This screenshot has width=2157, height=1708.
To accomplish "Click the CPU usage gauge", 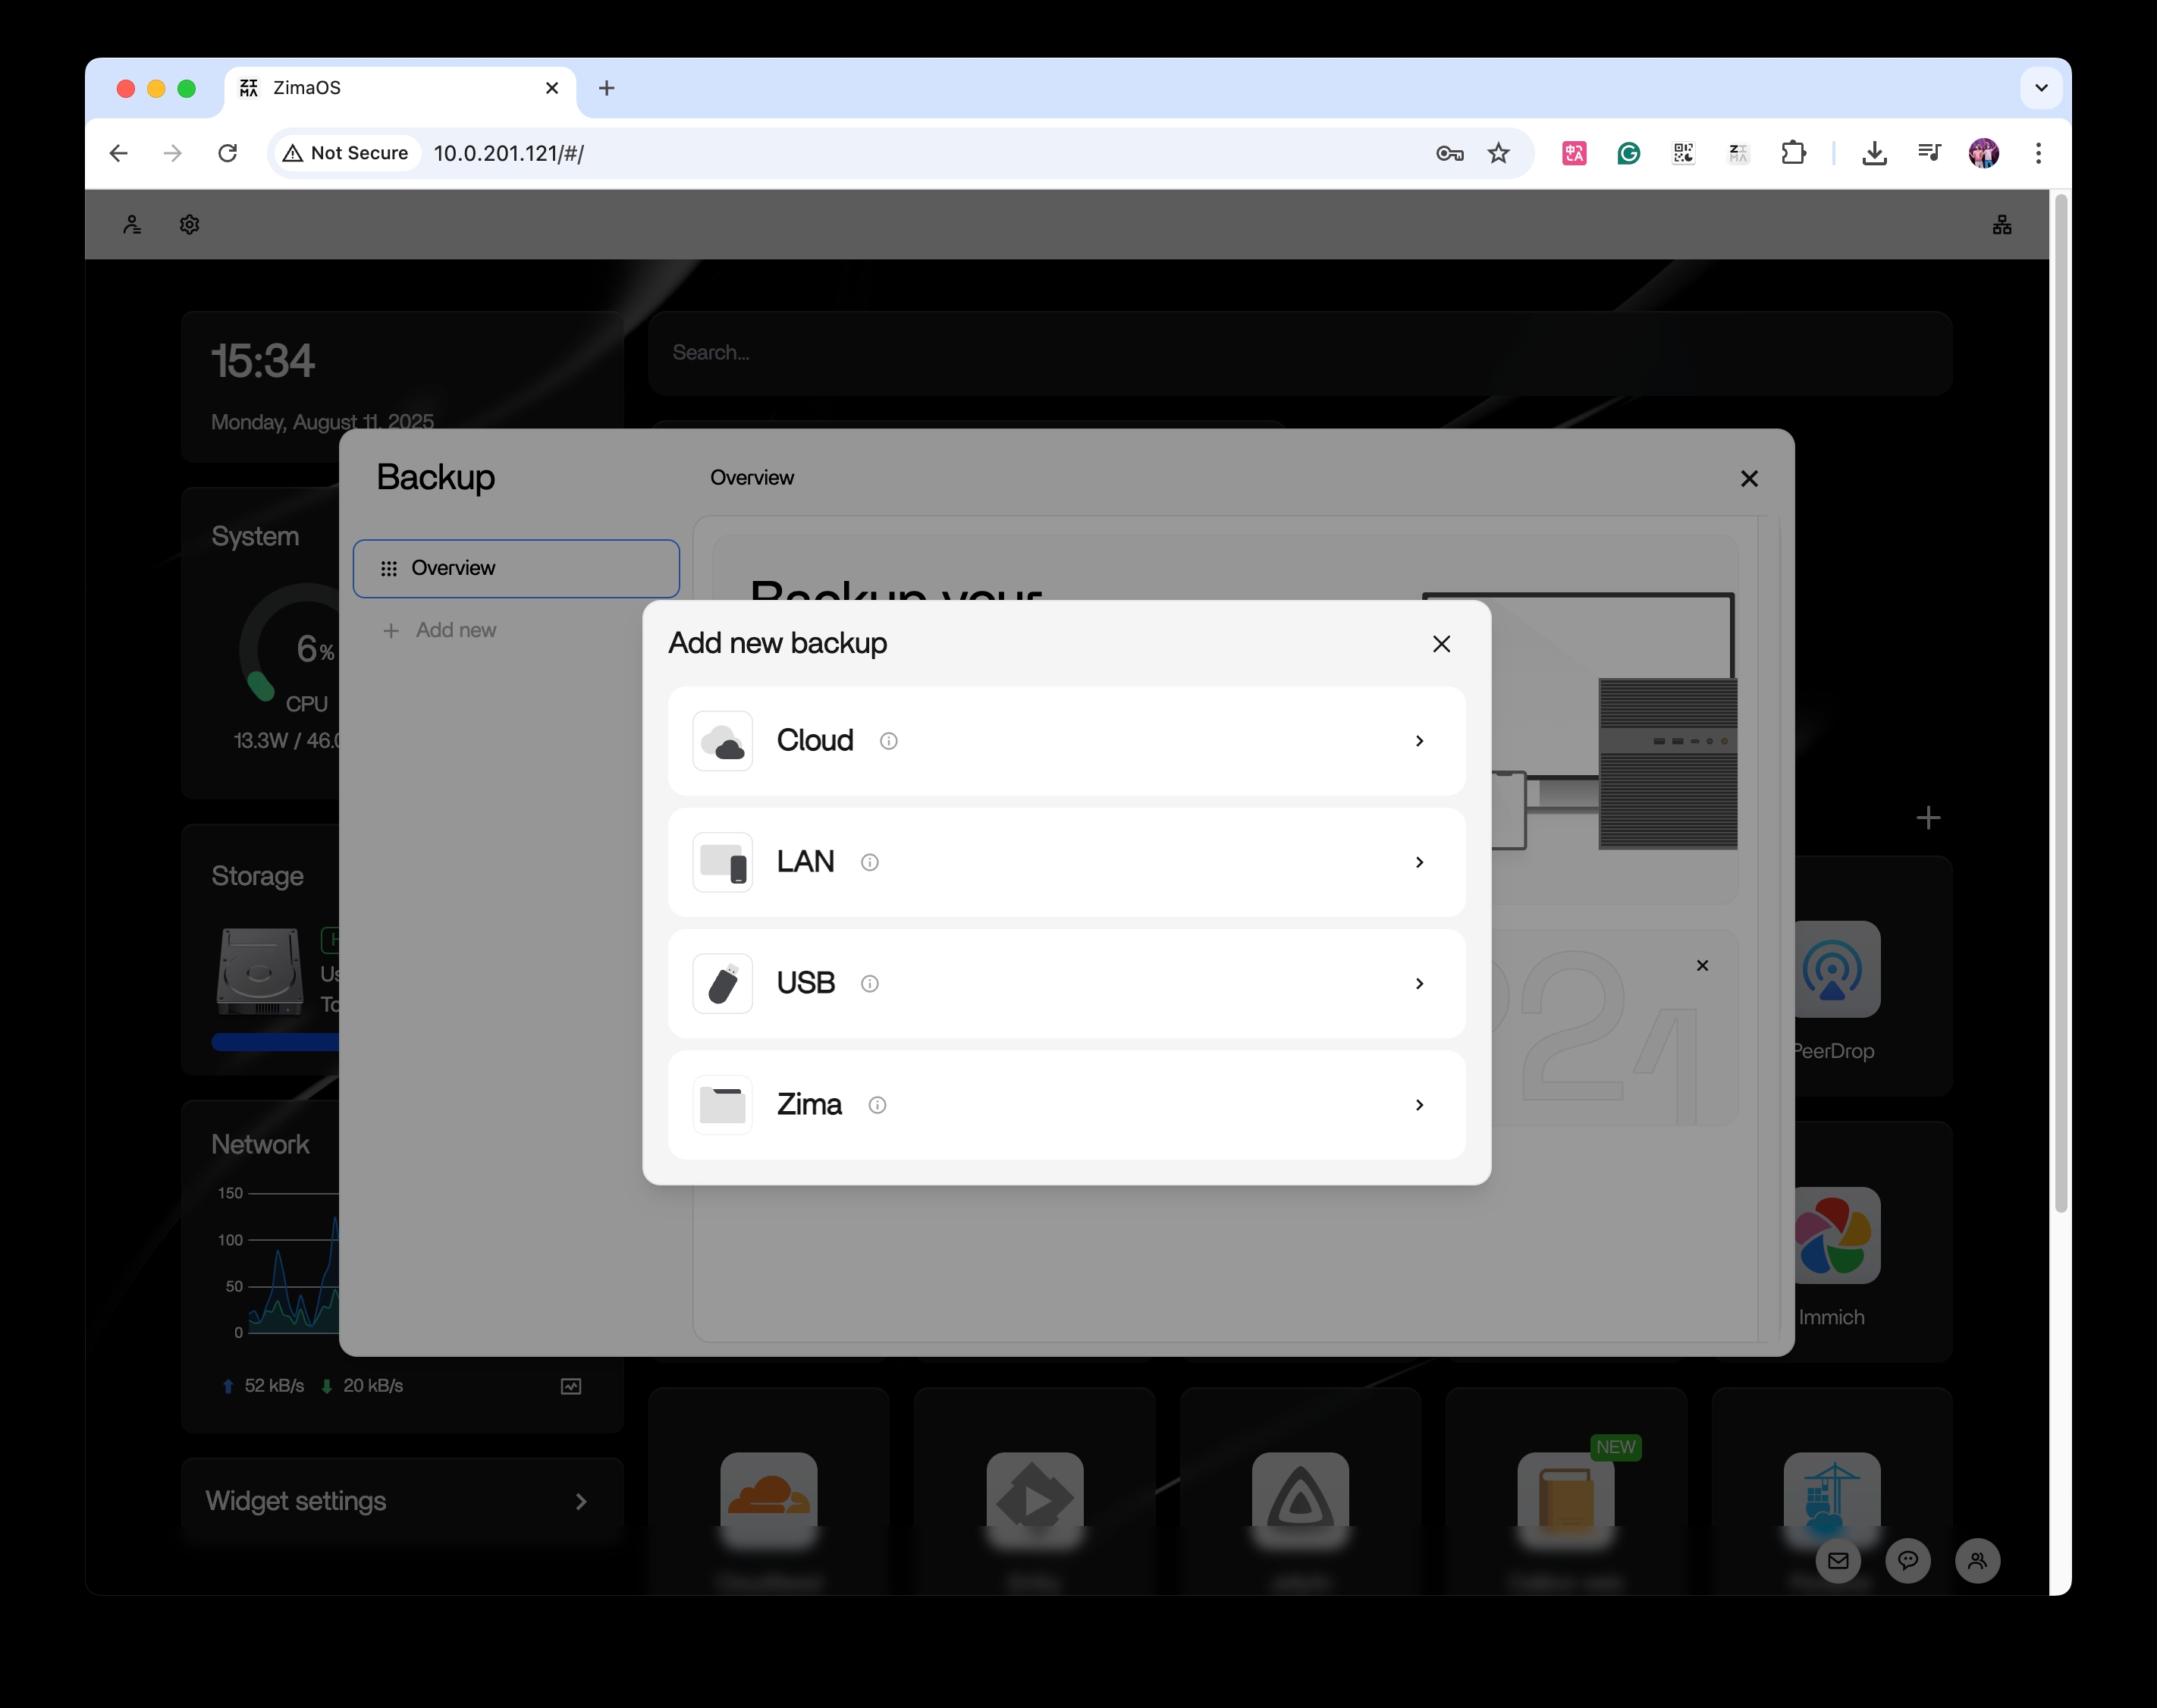I will pos(290,645).
